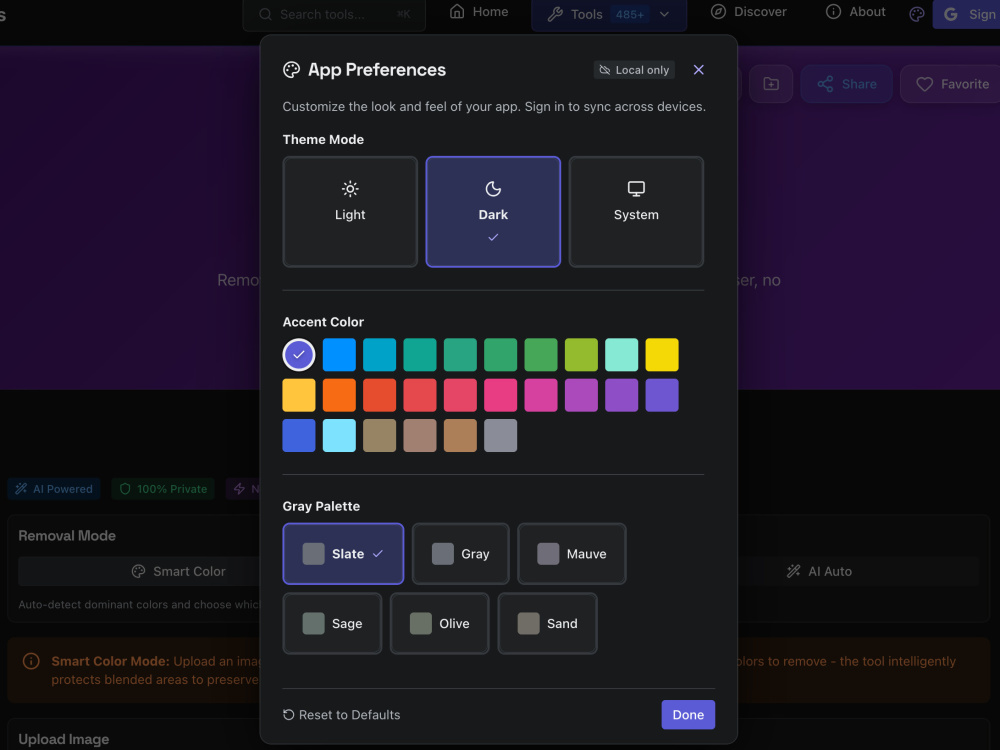Viewport: 1000px width, 750px height.
Task: Open the Discover page
Action: 749,11
